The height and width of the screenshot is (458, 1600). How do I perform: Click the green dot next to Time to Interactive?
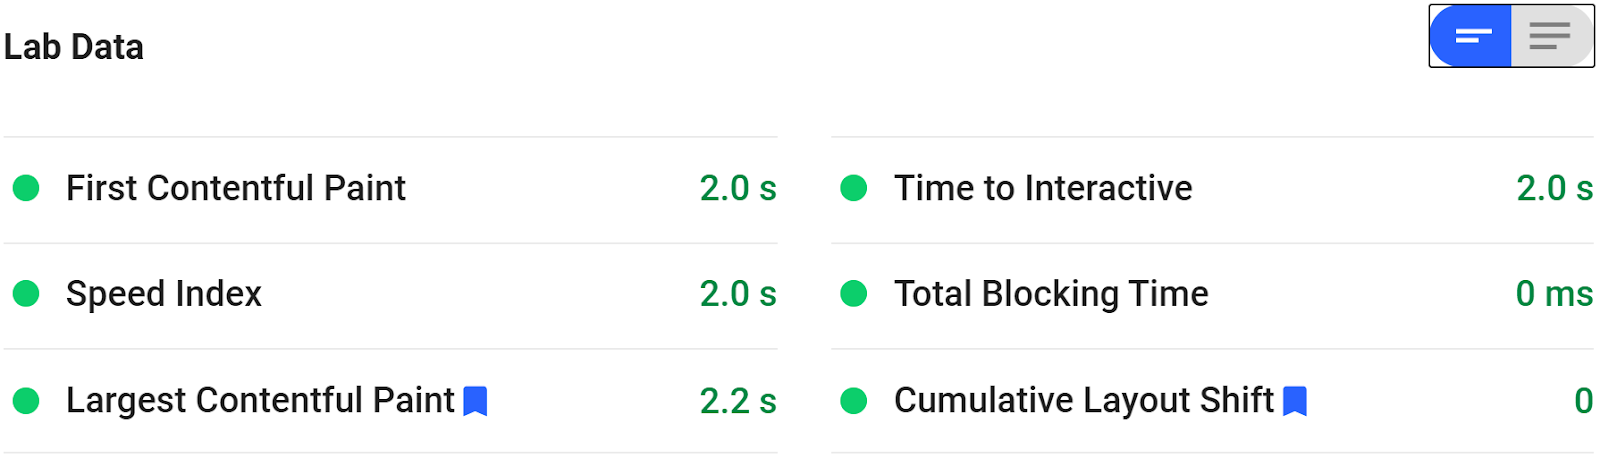854,188
